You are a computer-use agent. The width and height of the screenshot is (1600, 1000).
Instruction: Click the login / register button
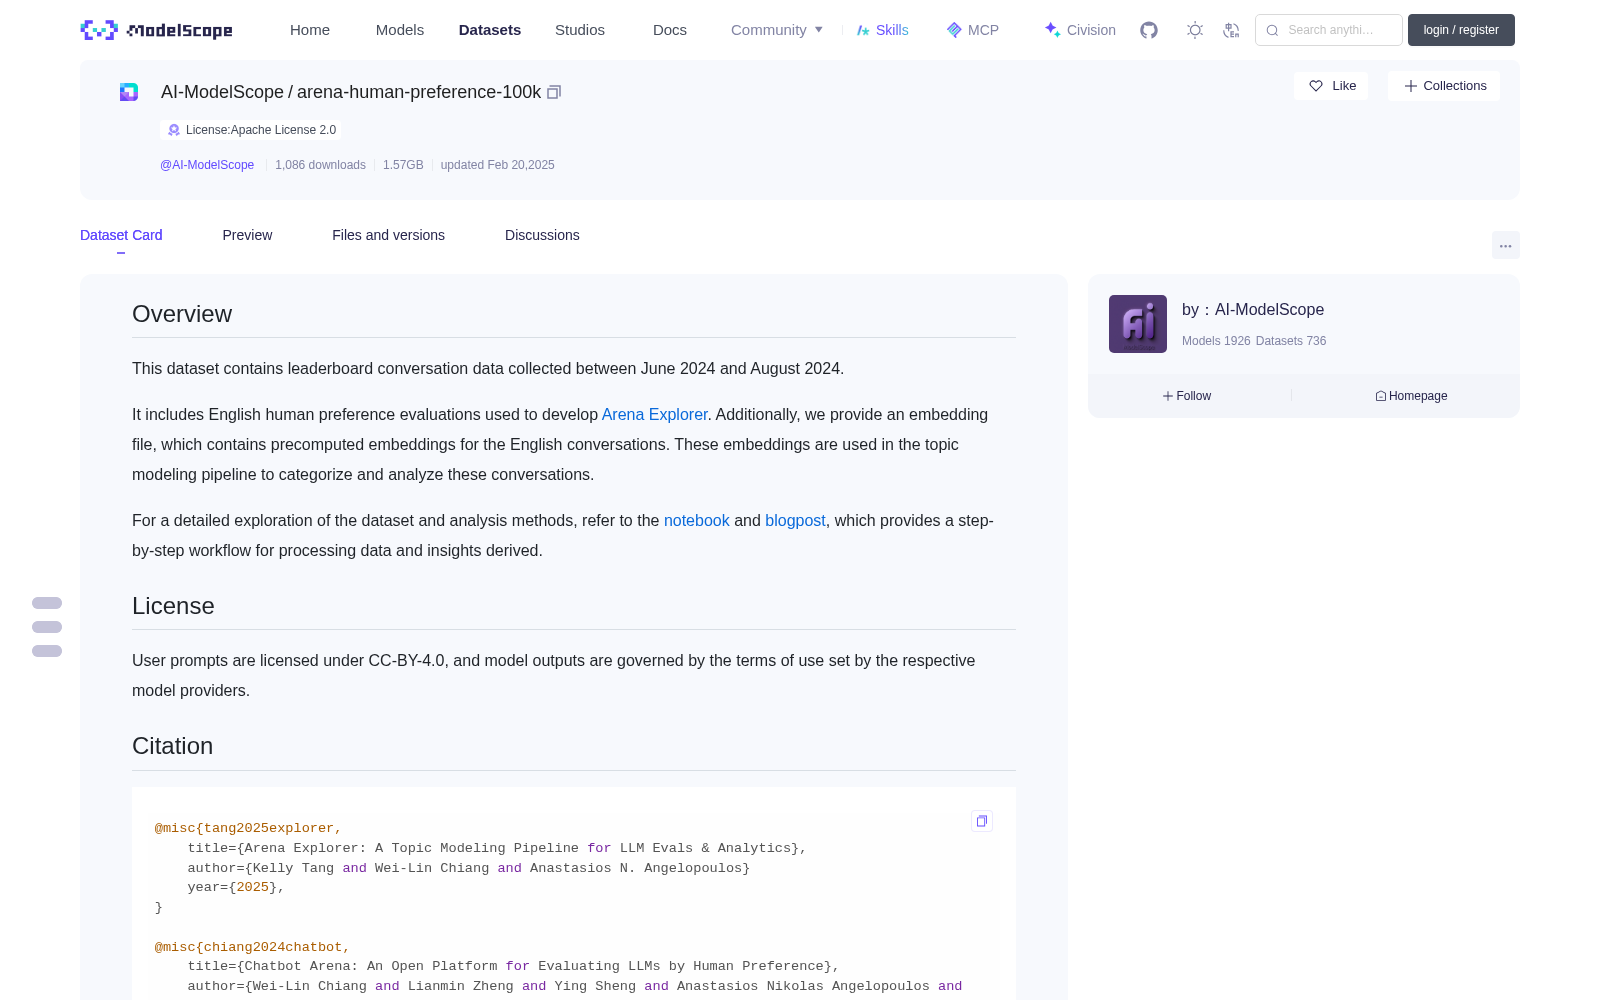click(1461, 30)
